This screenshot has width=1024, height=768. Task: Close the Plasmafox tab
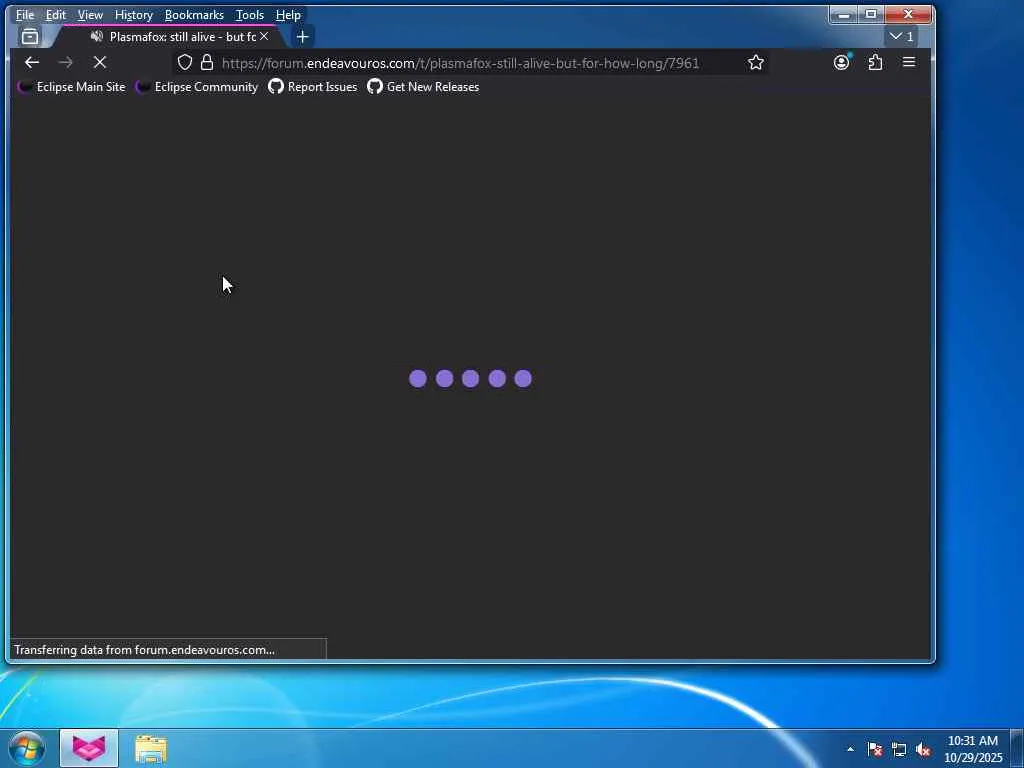click(x=264, y=37)
